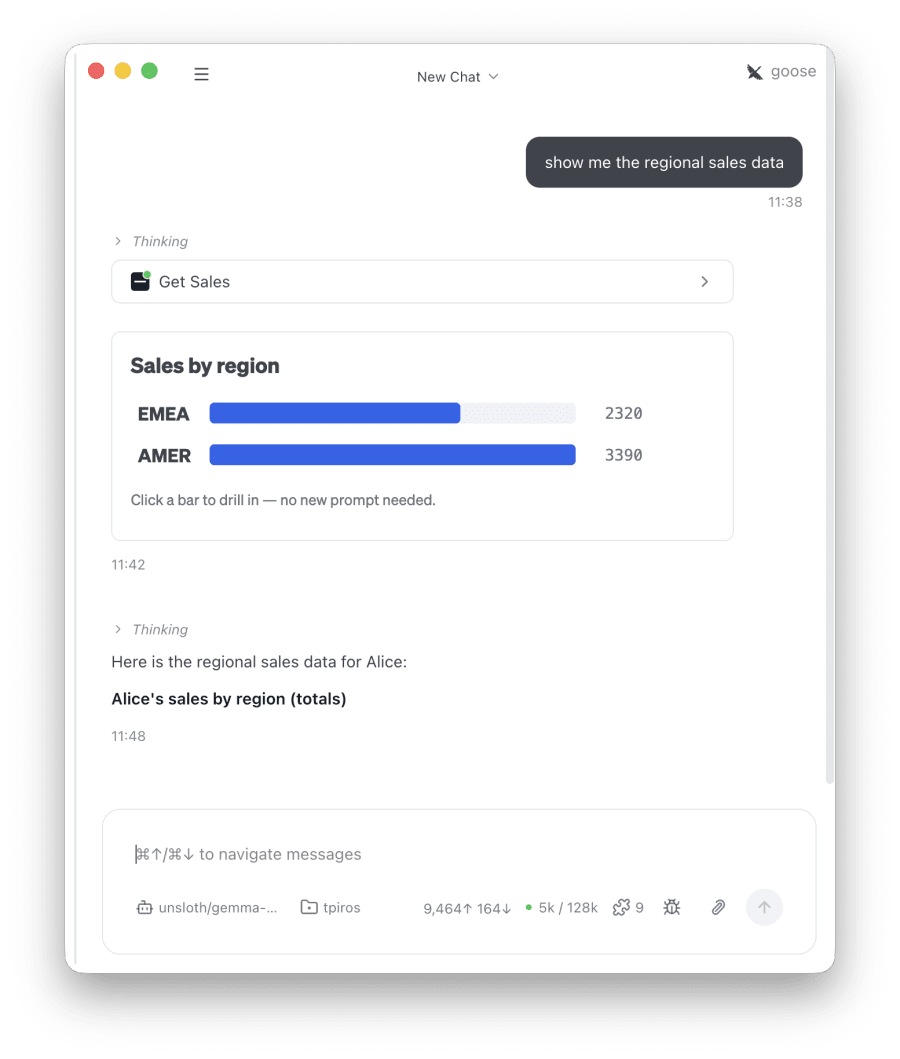The width and height of the screenshot is (900, 1059).
Task: Expand the Get Sales tool chevron
Action: click(x=704, y=282)
